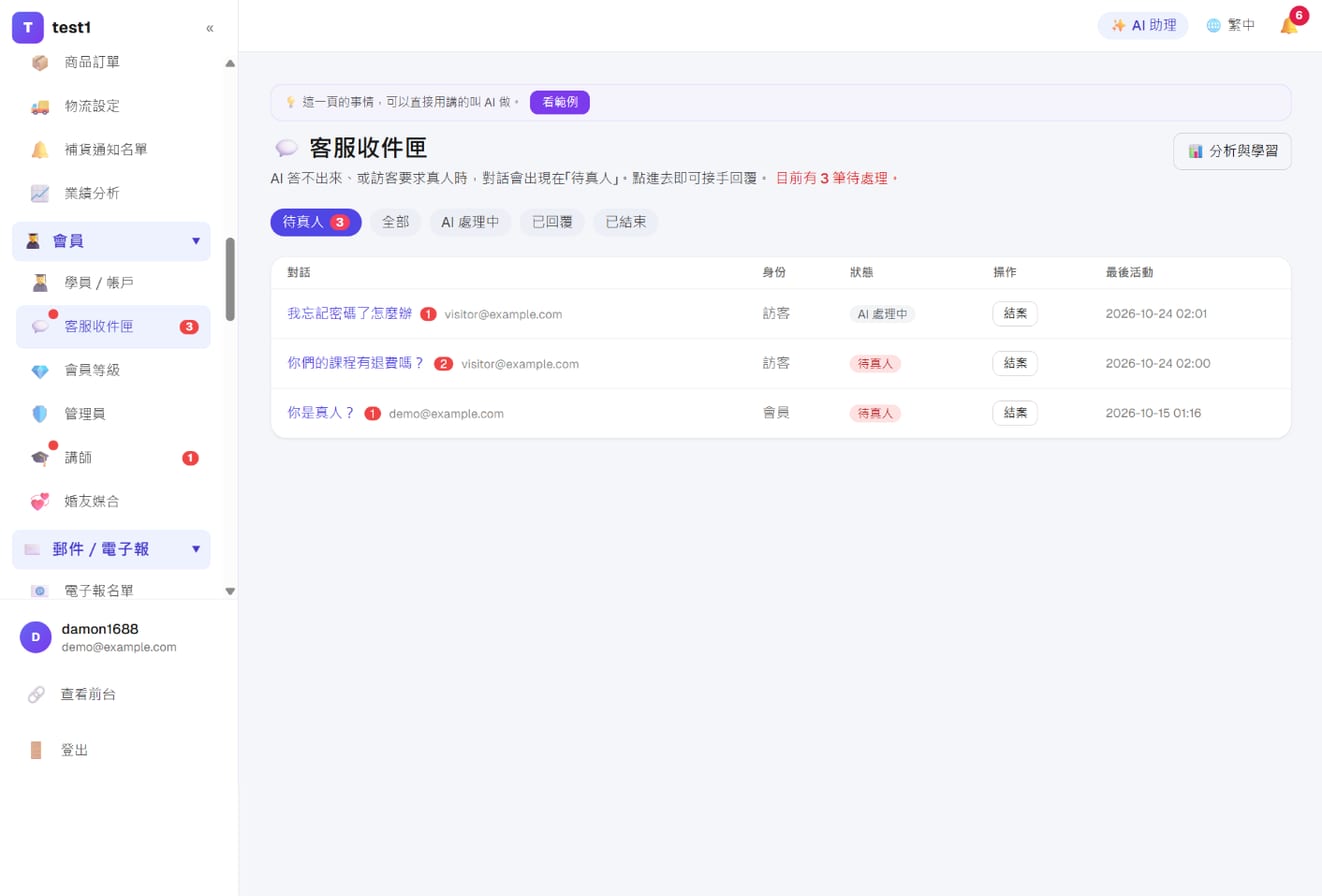This screenshot has height=896, width=1322.
Task: Open conversation 你是真人？
Action: [x=321, y=413]
